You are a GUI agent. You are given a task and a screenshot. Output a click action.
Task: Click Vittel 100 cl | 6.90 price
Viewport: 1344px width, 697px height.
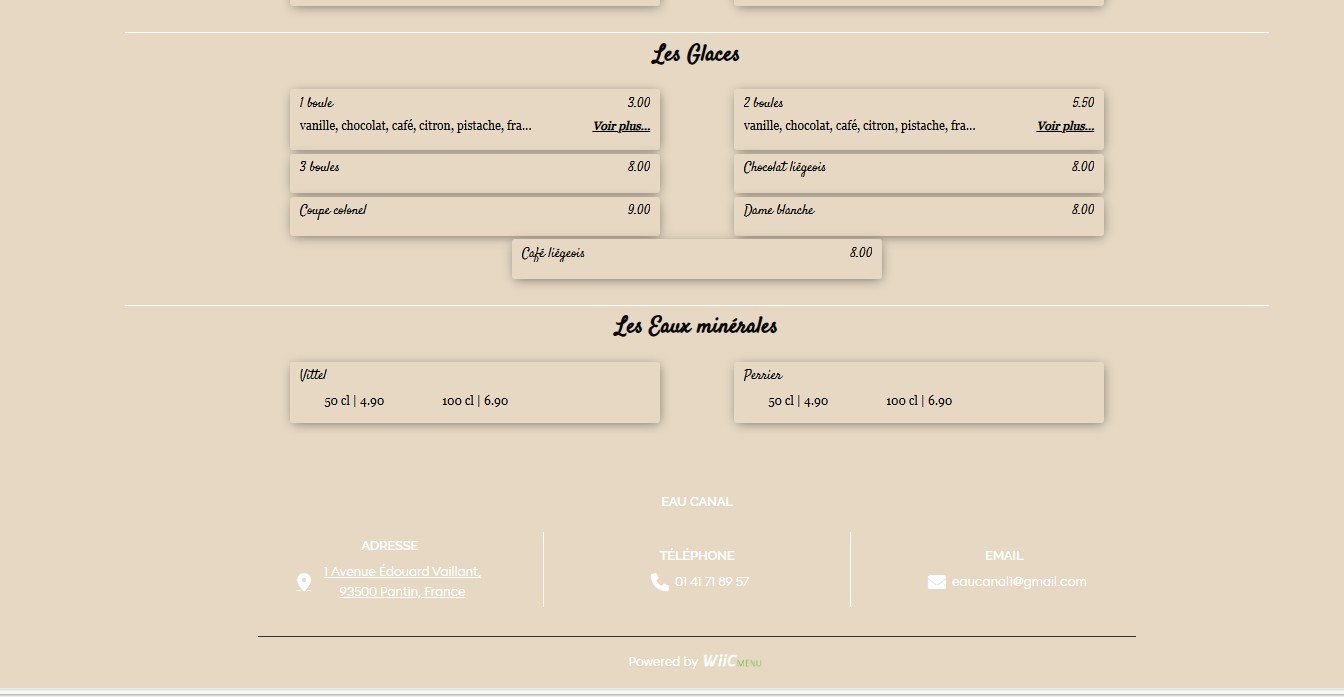pos(475,401)
